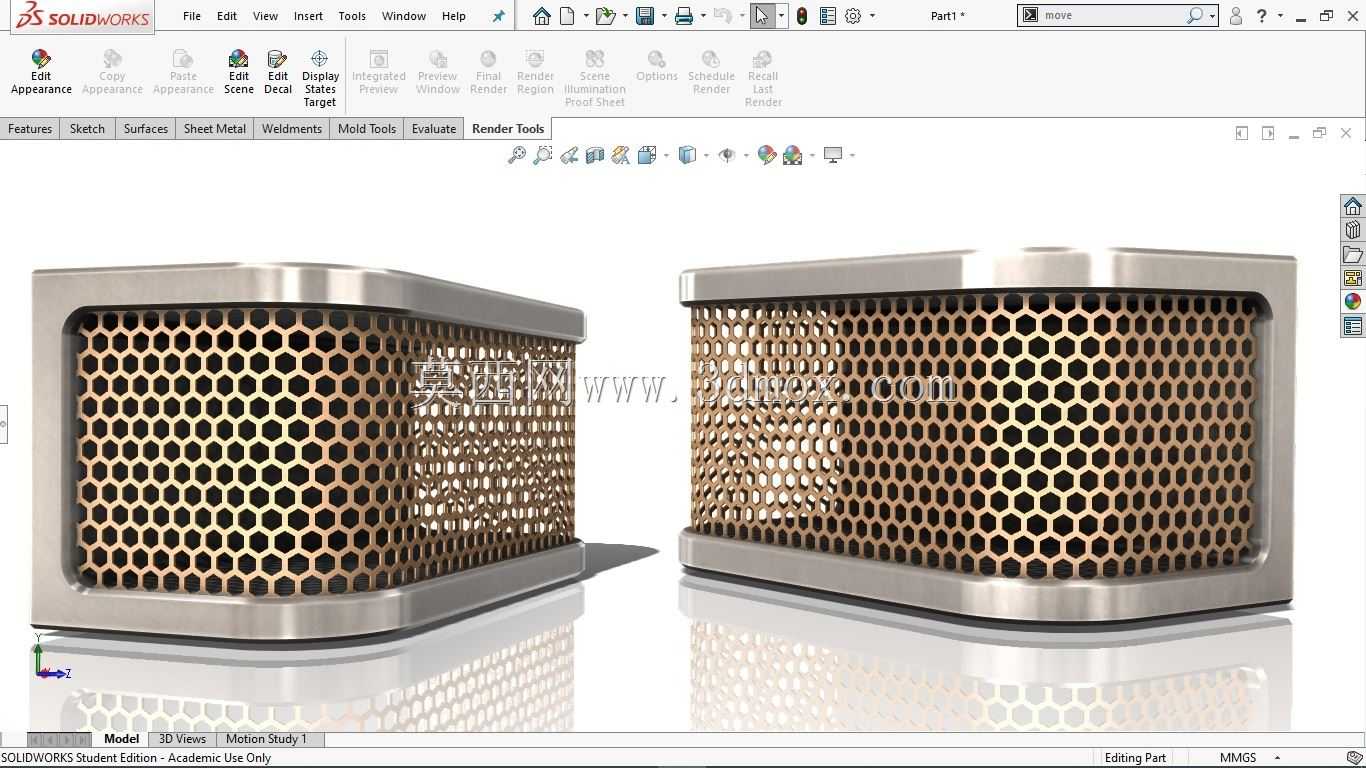Screen dimensions: 1366x768
Task: Toggle the pin for the menu bar
Action: 499,16
